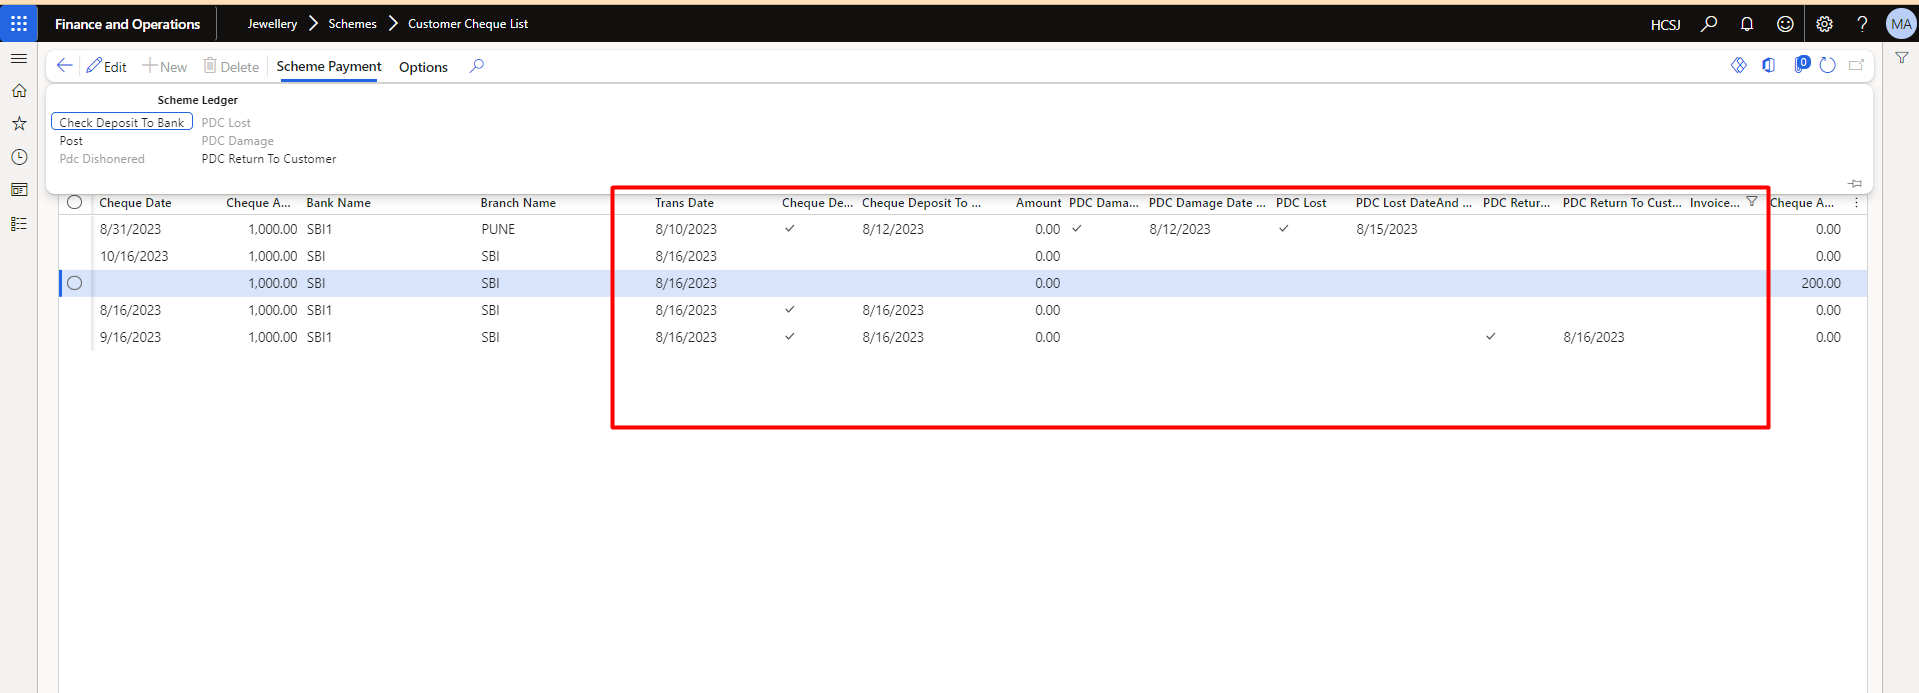Search actions with the action pane magnifier
This screenshot has width=1919, height=693.
(x=477, y=66)
